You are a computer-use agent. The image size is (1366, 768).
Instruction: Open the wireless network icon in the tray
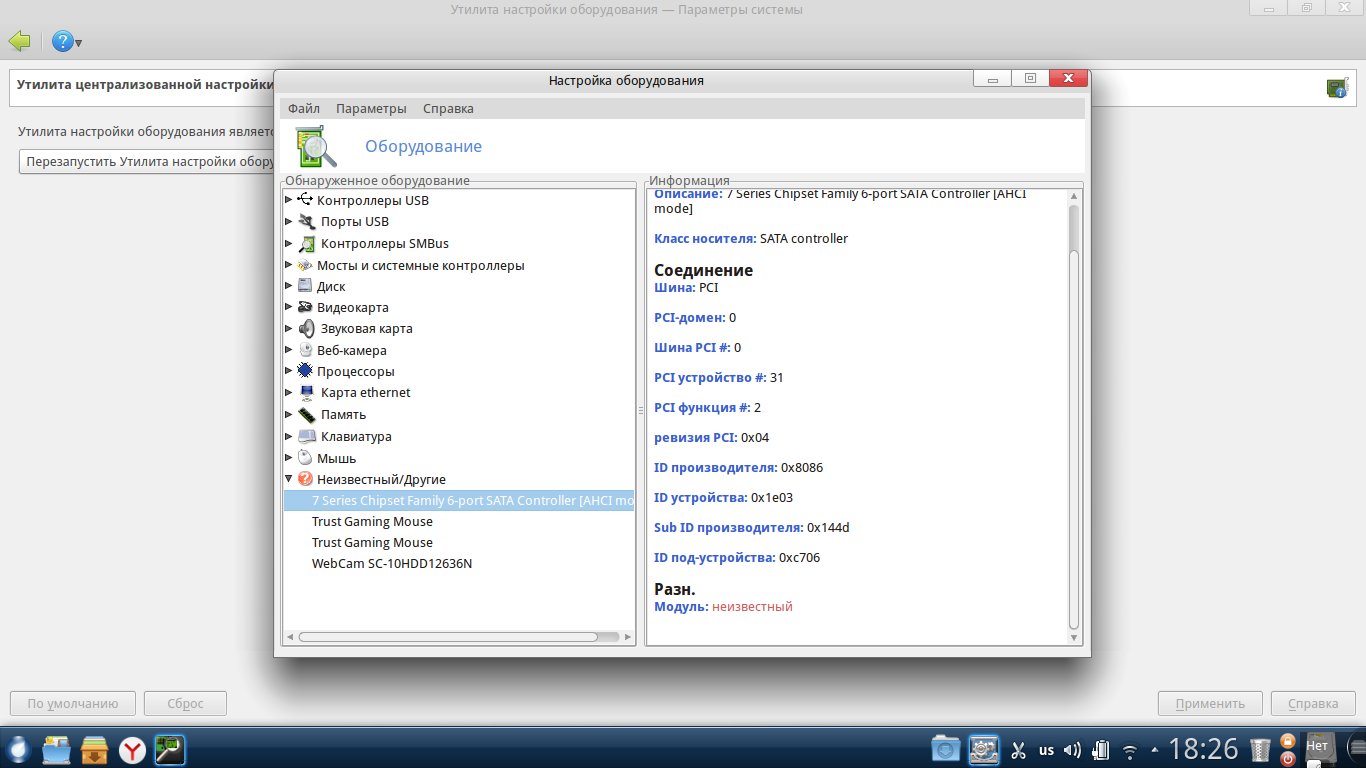tap(1130, 750)
